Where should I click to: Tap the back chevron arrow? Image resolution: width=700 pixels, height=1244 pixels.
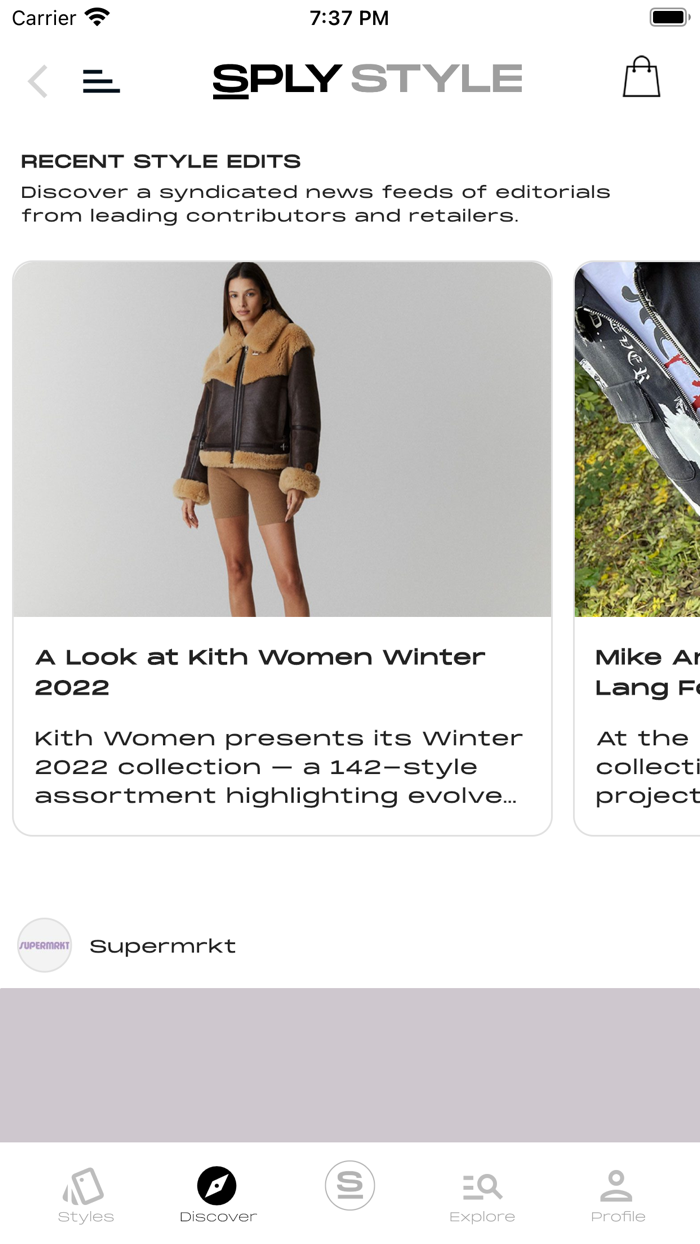click(x=38, y=81)
